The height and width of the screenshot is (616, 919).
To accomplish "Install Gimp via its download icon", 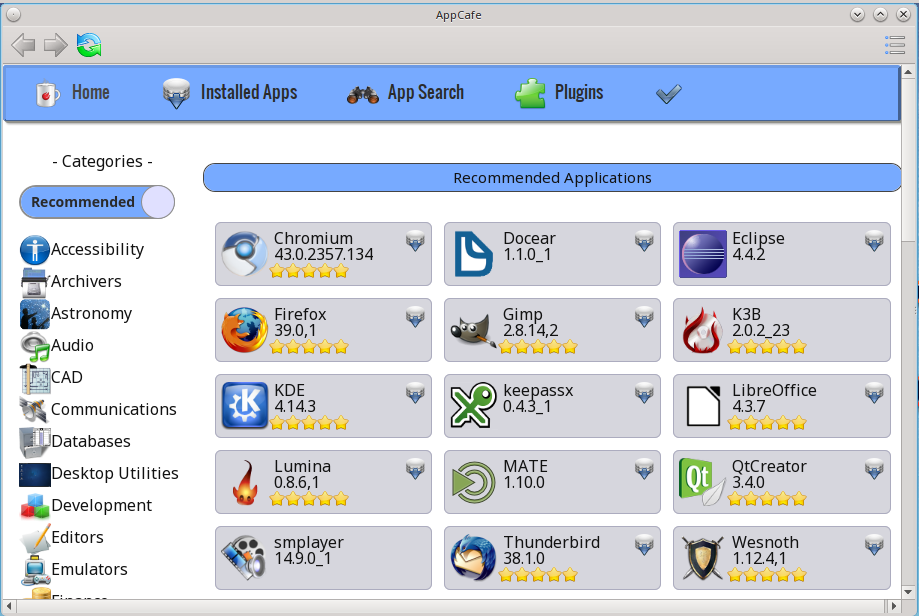I will pos(644,316).
